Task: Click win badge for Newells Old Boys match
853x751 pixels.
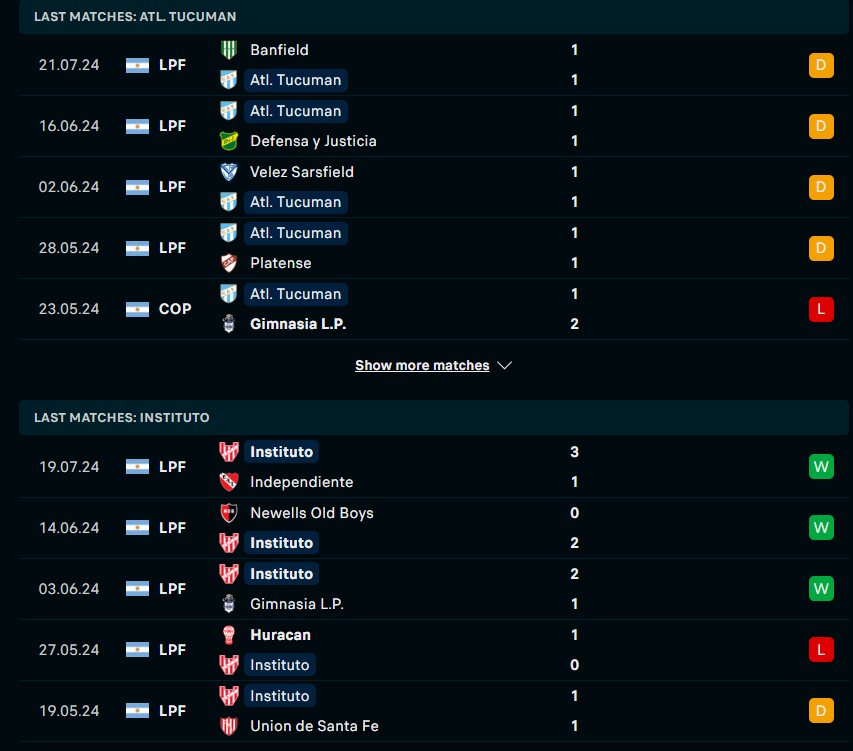Action: coord(821,527)
